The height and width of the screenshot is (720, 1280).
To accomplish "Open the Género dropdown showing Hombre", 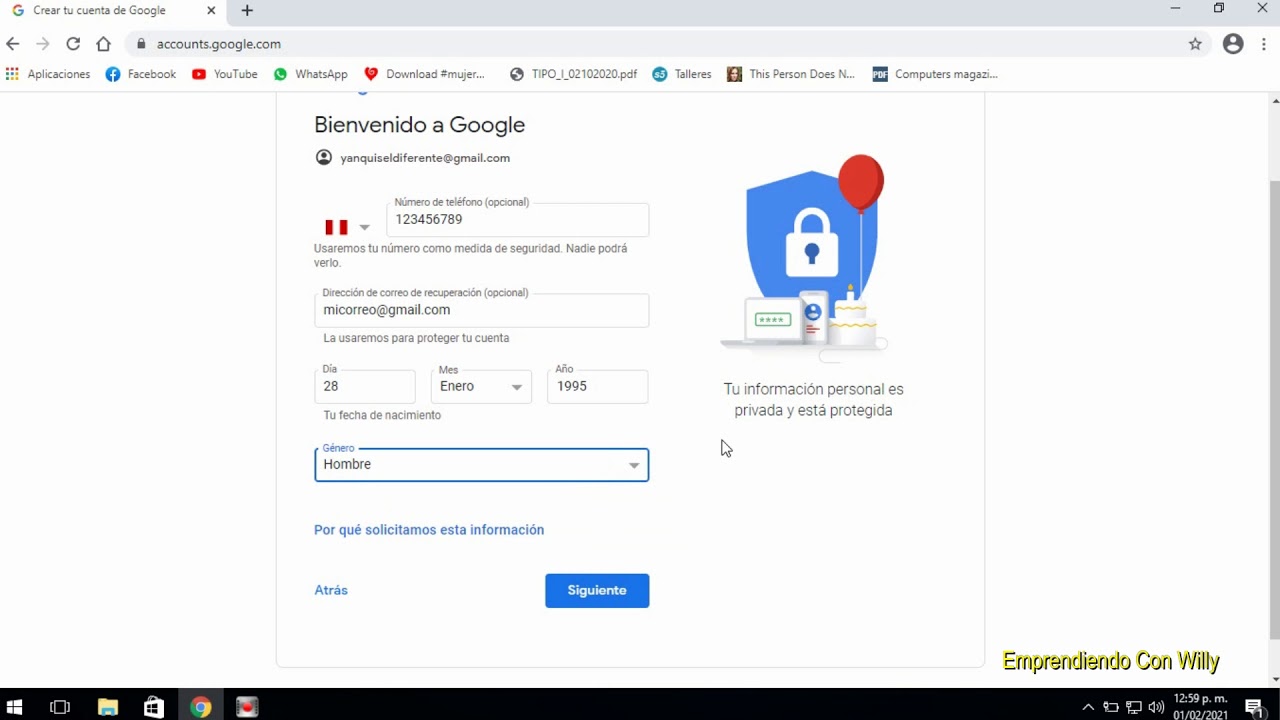I will point(481,465).
